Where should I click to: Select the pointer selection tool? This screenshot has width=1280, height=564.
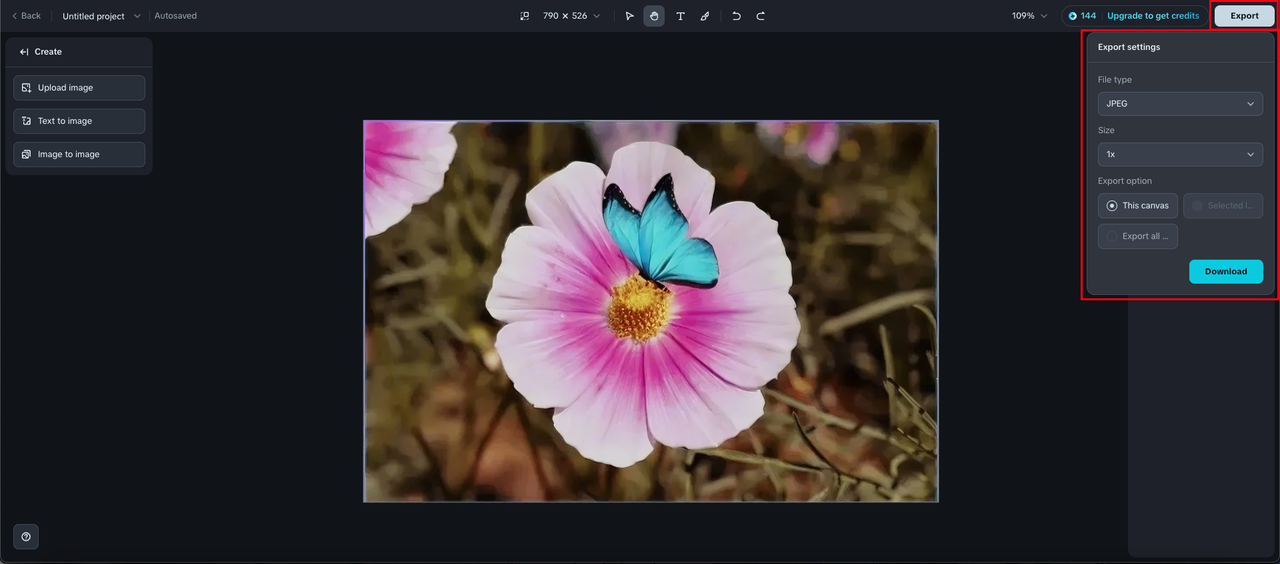(629, 16)
